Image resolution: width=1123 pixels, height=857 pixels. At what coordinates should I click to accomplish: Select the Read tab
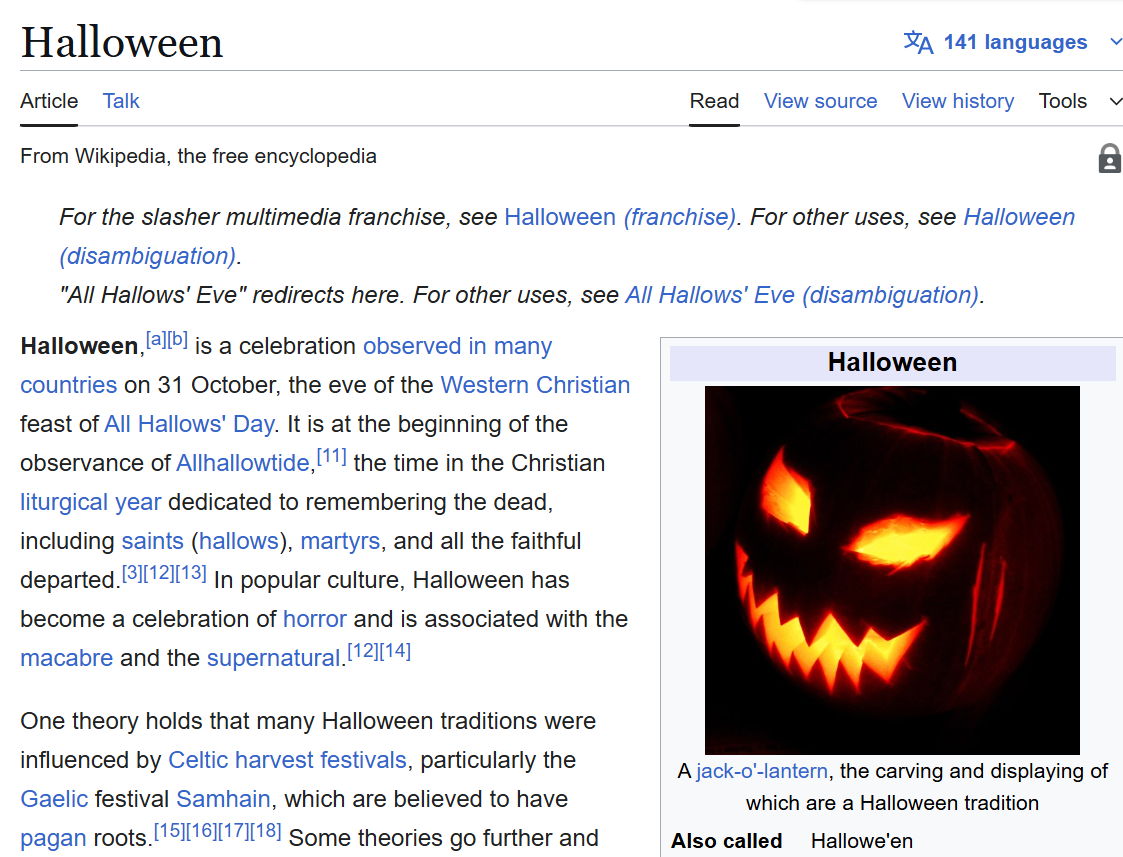click(x=714, y=101)
